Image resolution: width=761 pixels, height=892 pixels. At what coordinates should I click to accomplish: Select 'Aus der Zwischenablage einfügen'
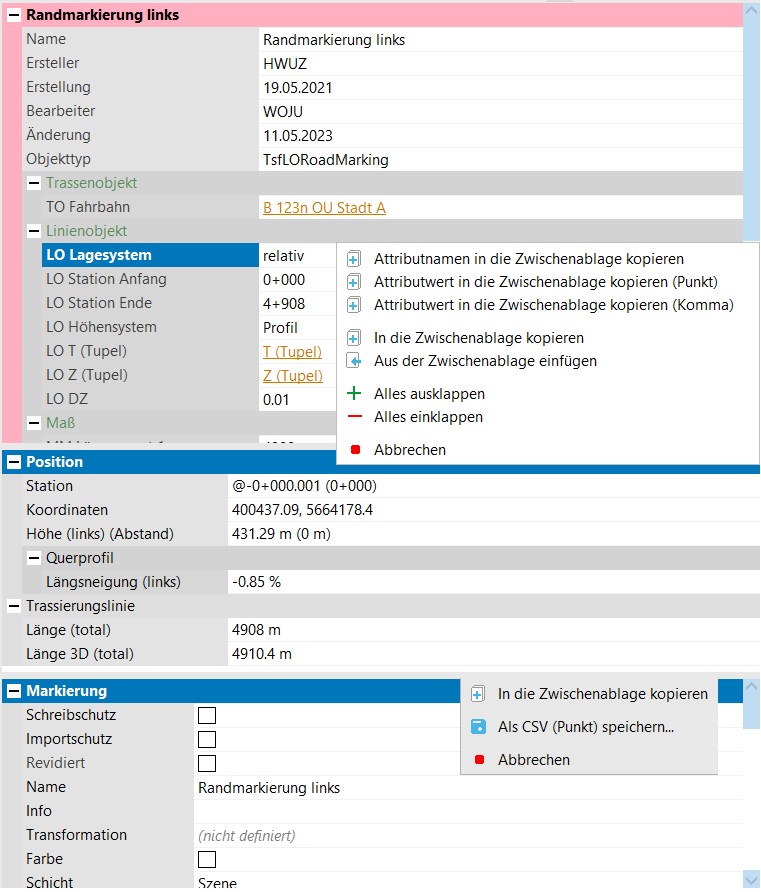click(485, 361)
